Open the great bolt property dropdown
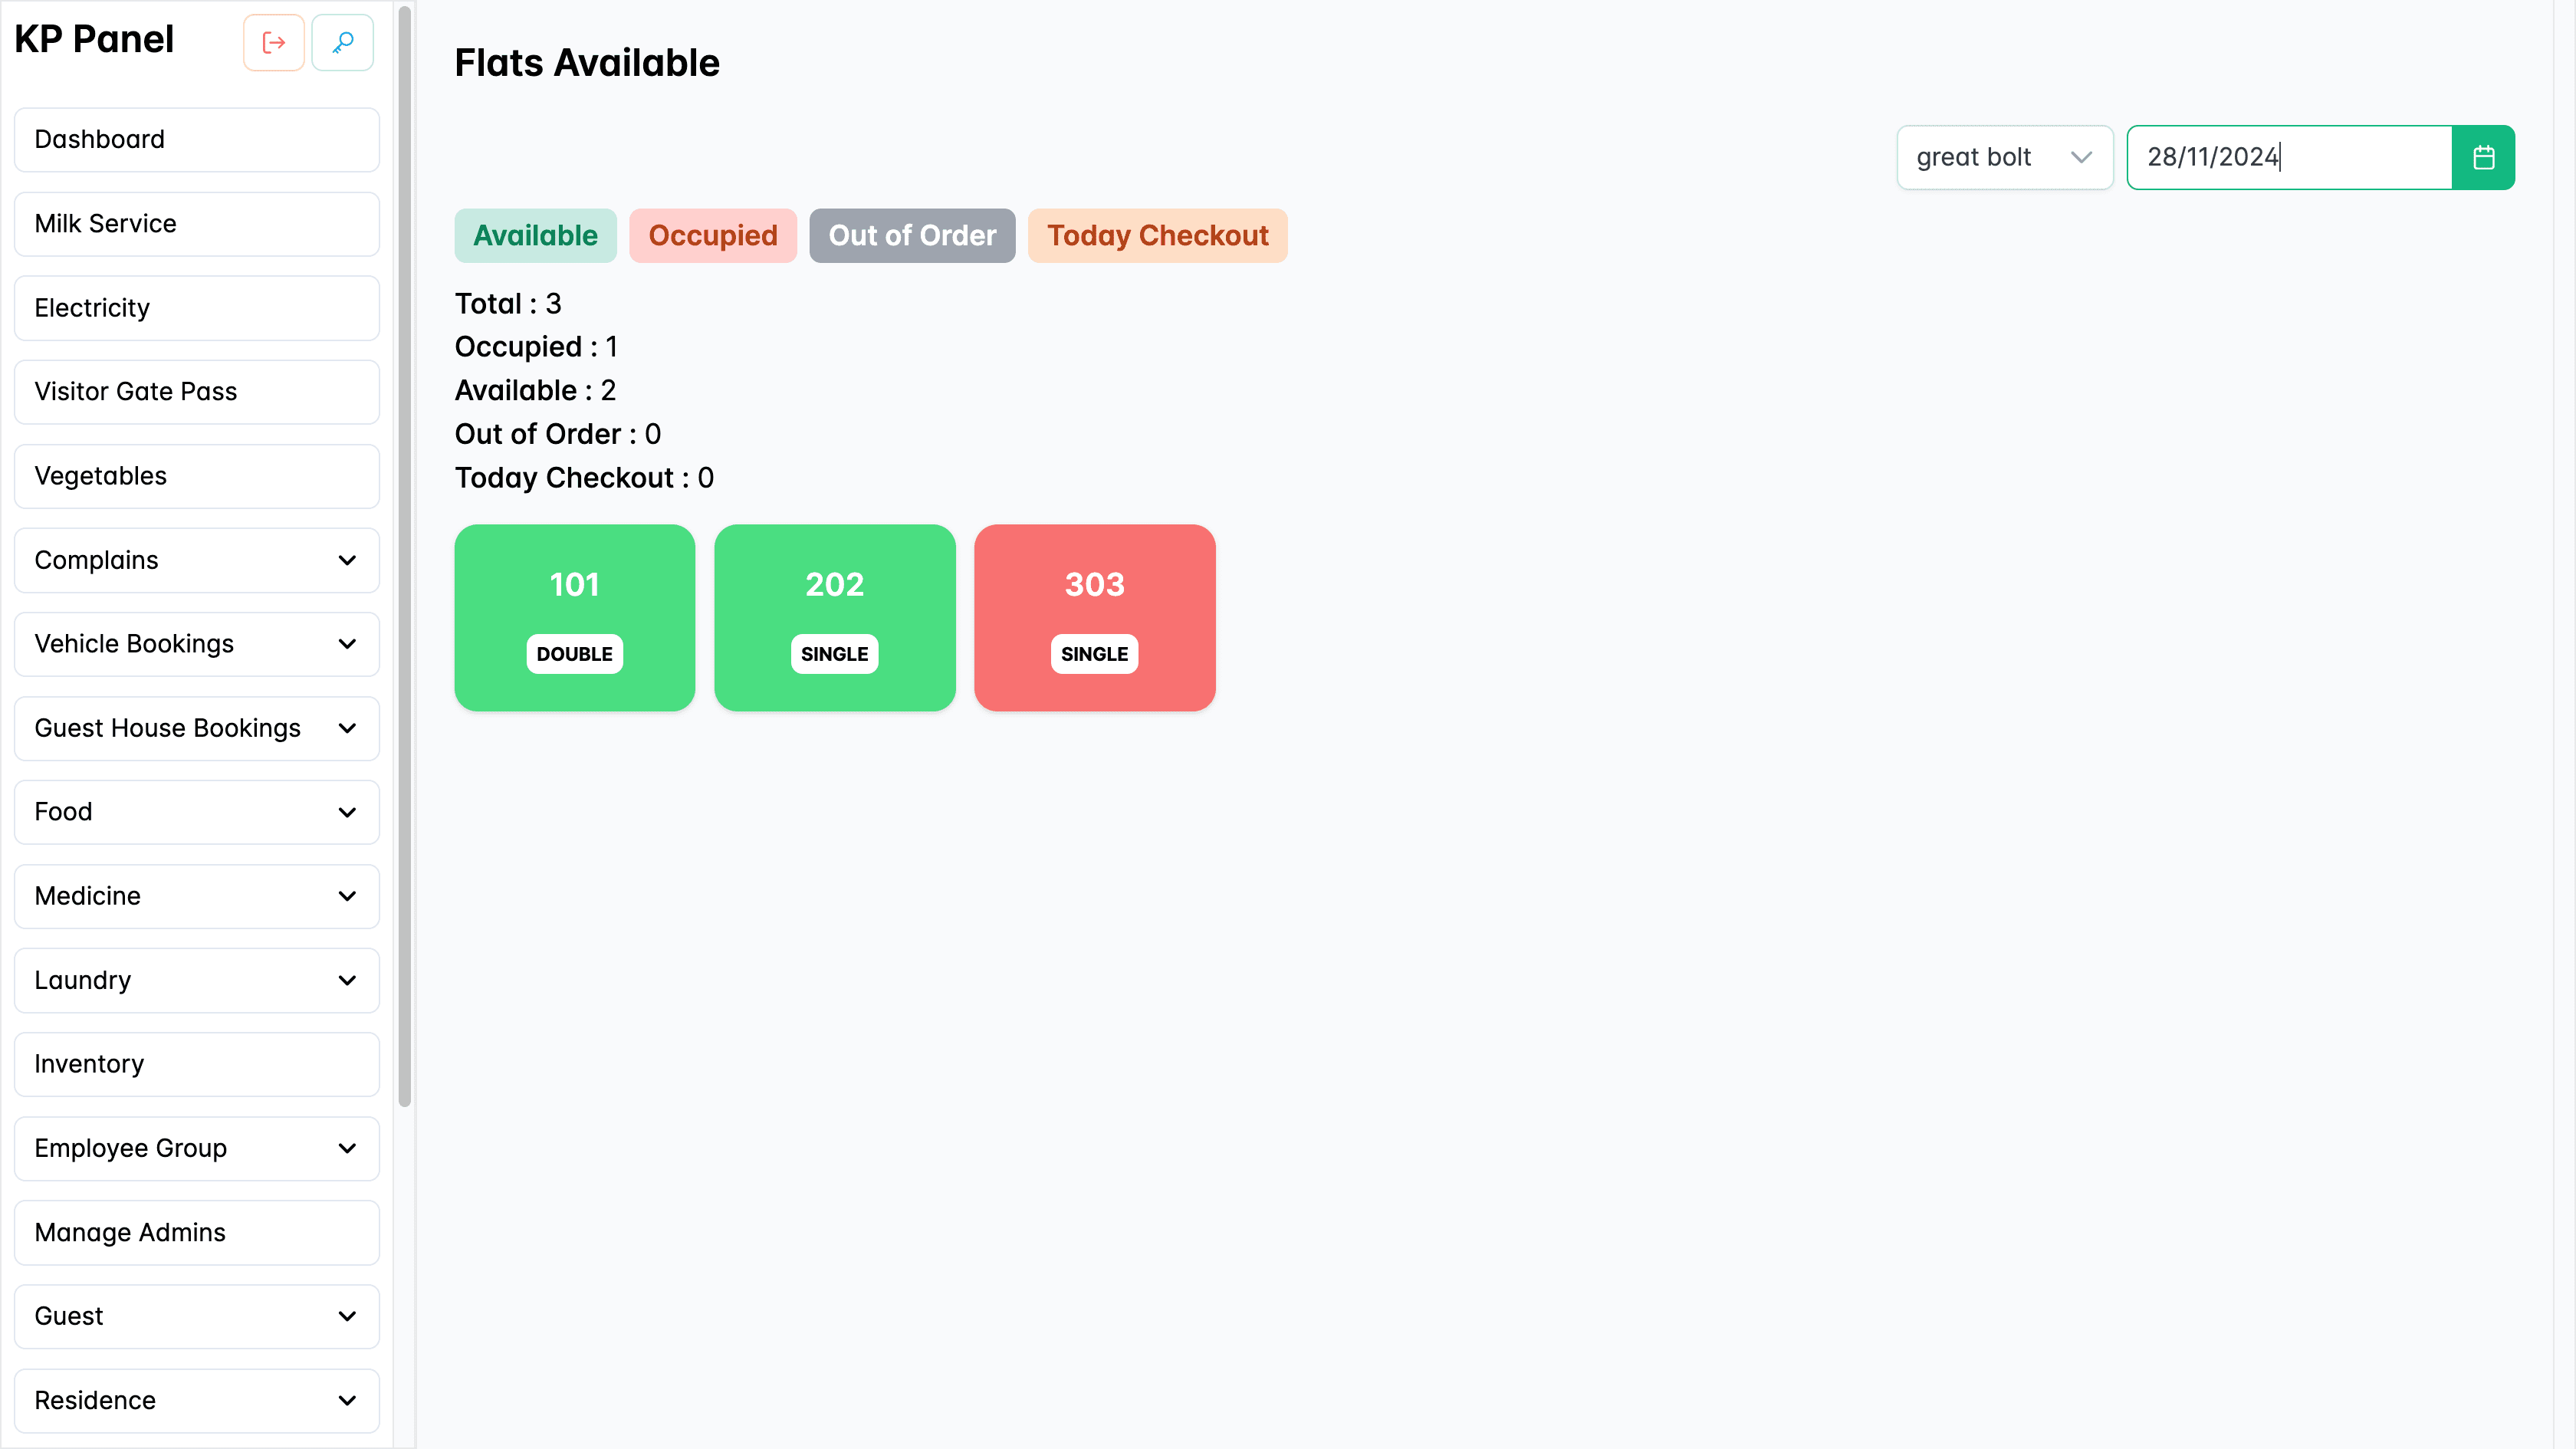Screen dimensions: 2576x1449 (x=2004, y=157)
